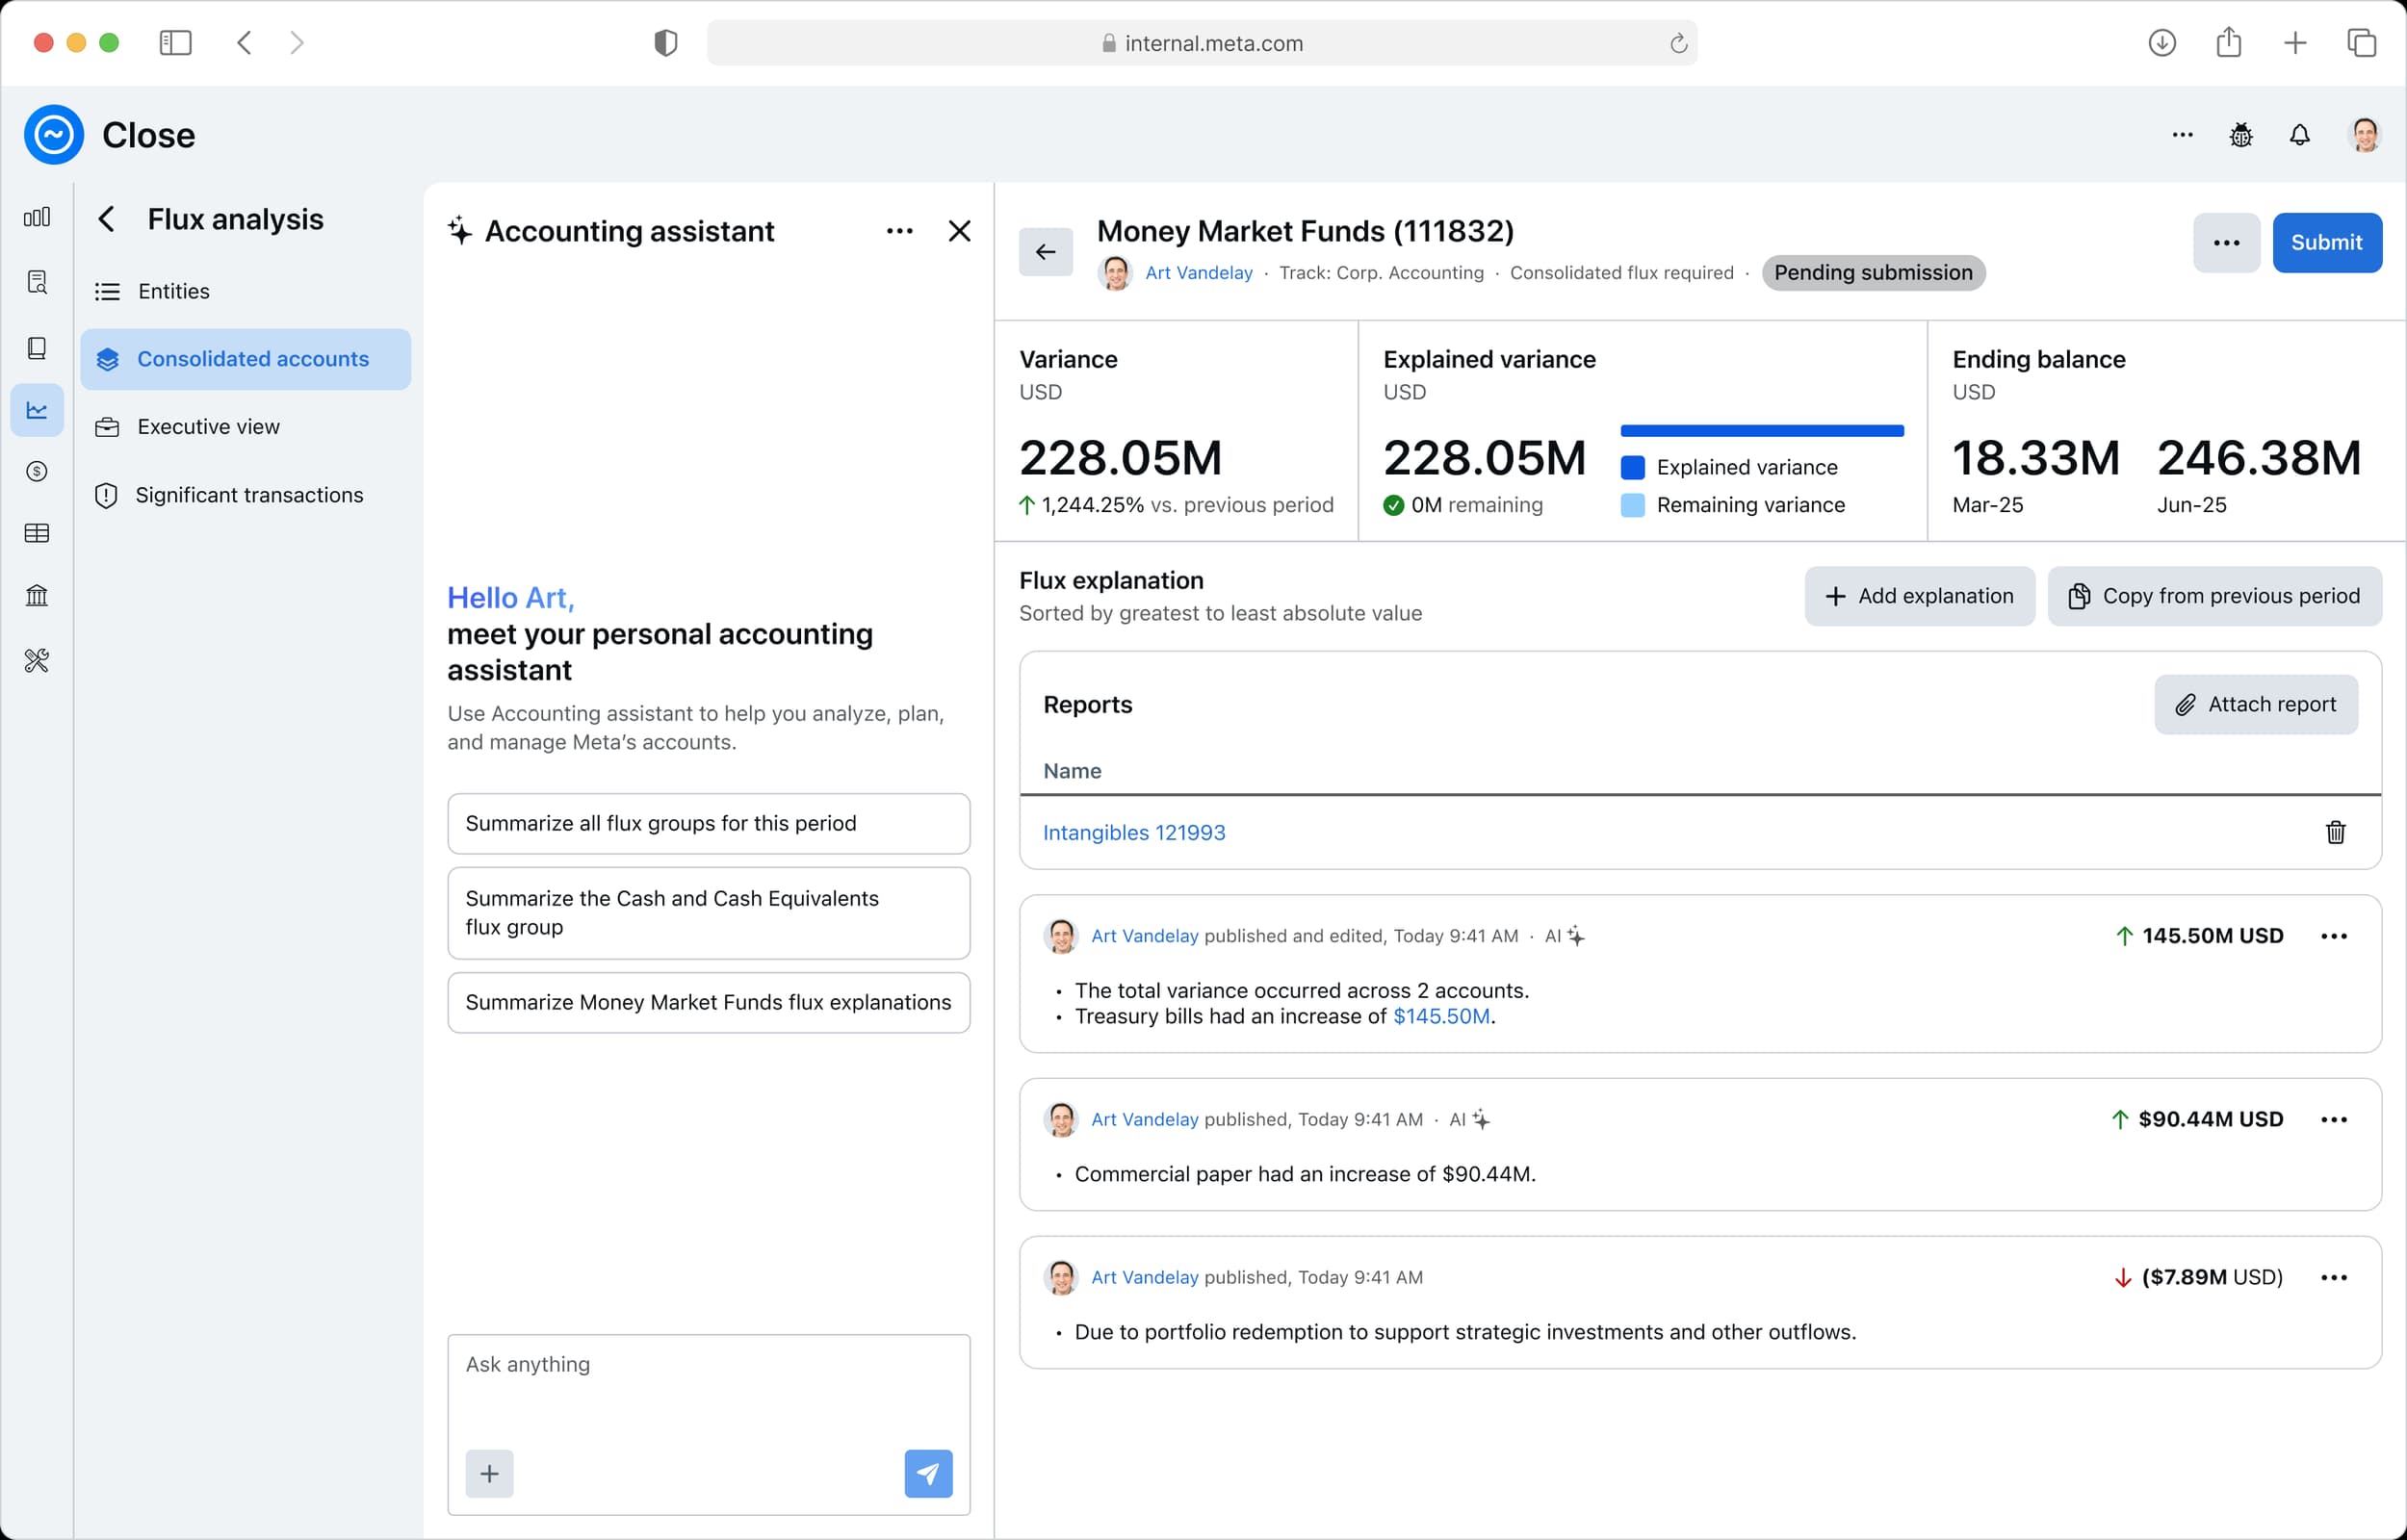Reload the page in address bar
The width and height of the screenshot is (2407, 1540).
1679,43
